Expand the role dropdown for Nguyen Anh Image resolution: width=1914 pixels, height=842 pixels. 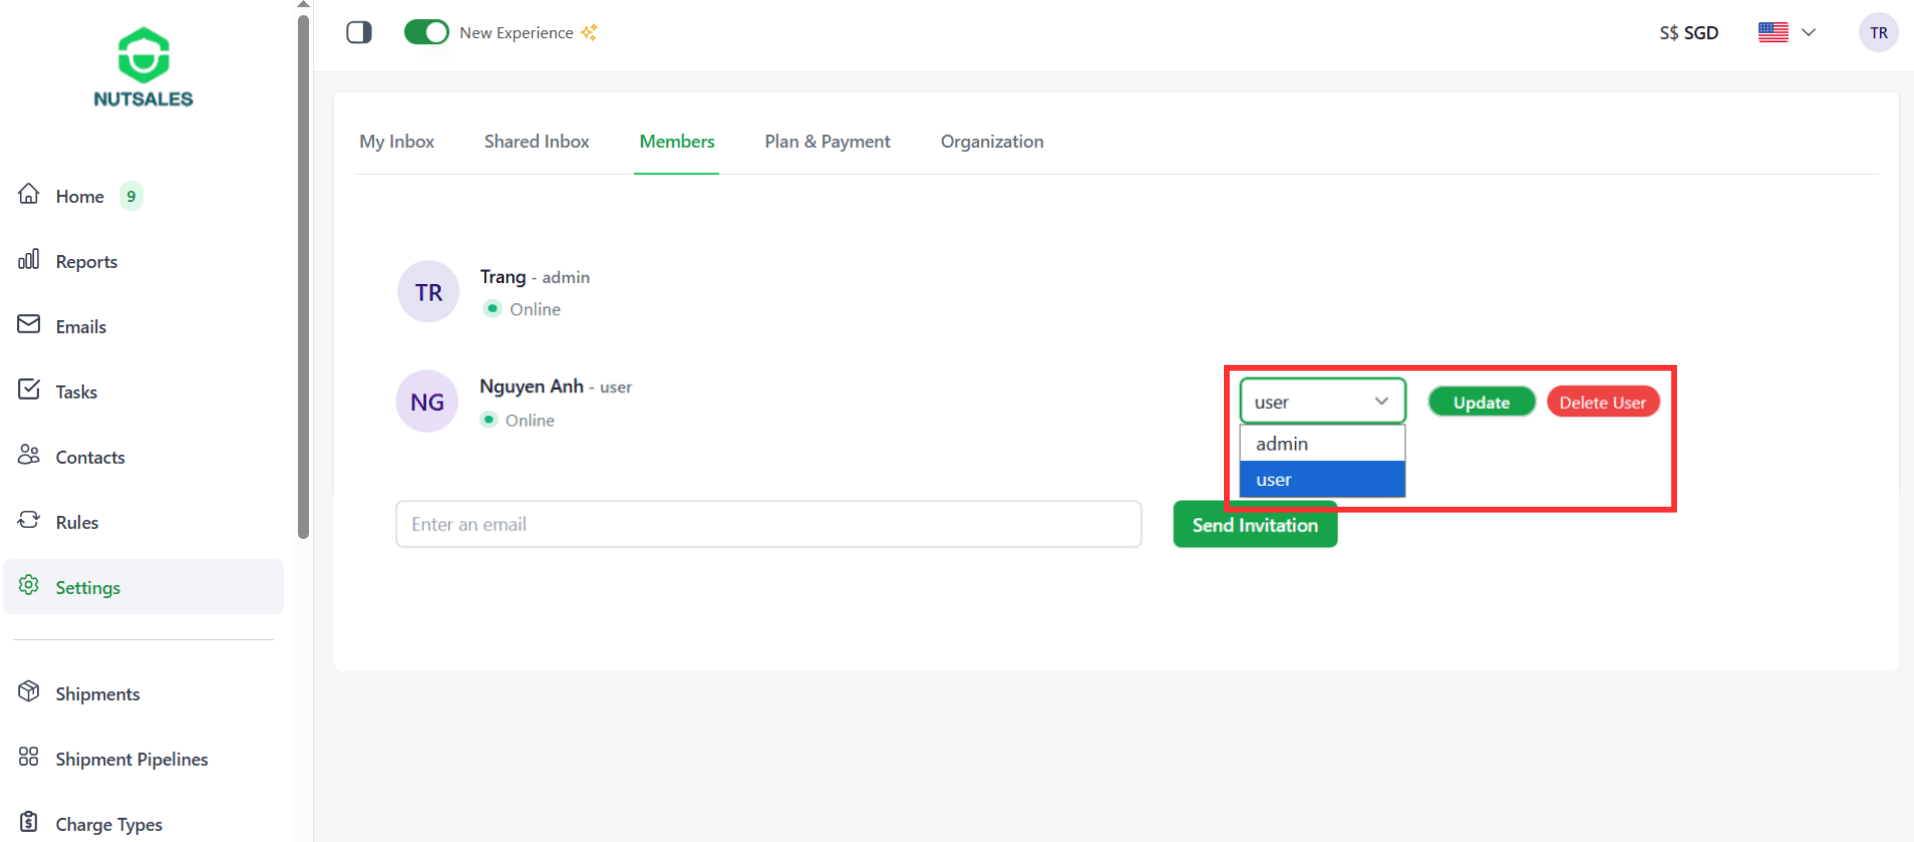(1322, 402)
